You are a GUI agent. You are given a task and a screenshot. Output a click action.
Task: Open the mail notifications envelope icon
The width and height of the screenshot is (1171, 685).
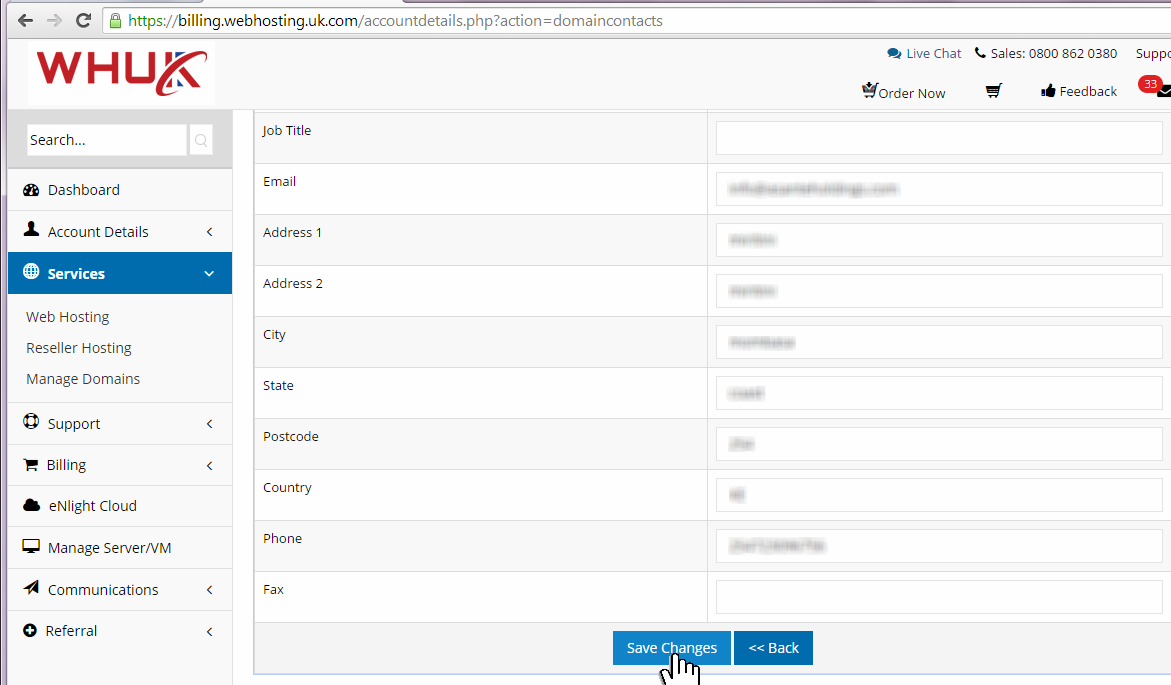[1163, 92]
